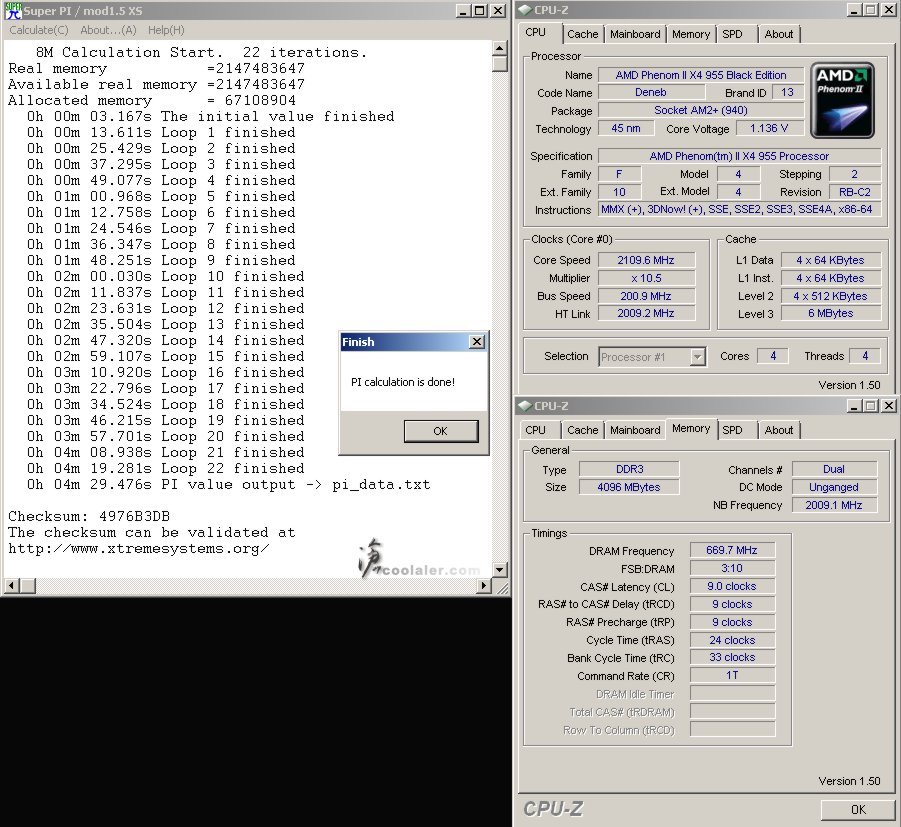Click the Checksum: 4976B3DB line
Screen dimensions: 901x827
pos(89,516)
